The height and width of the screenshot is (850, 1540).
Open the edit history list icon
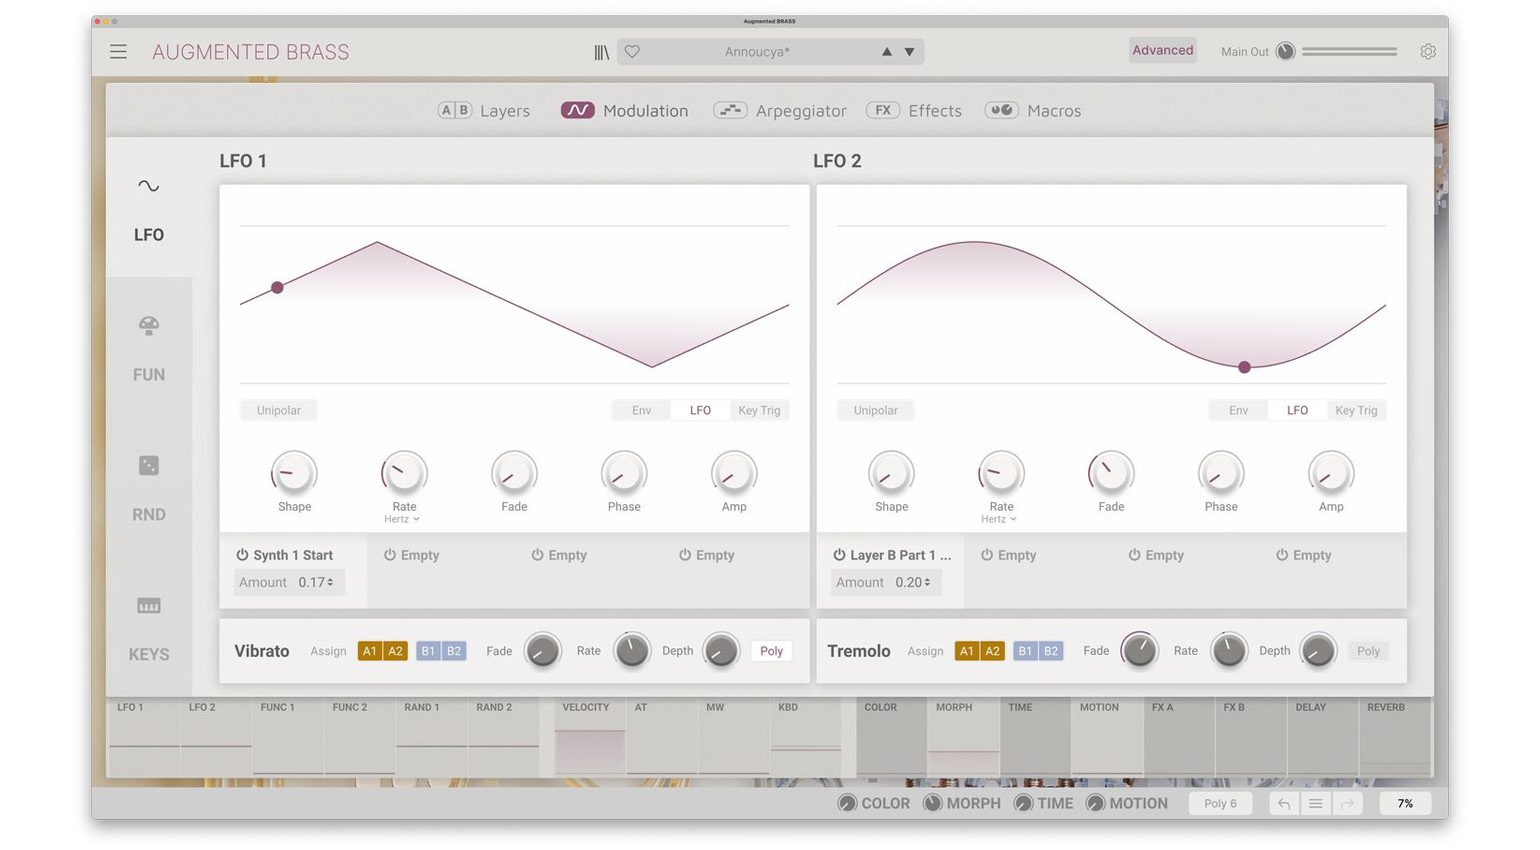pos(1316,804)
